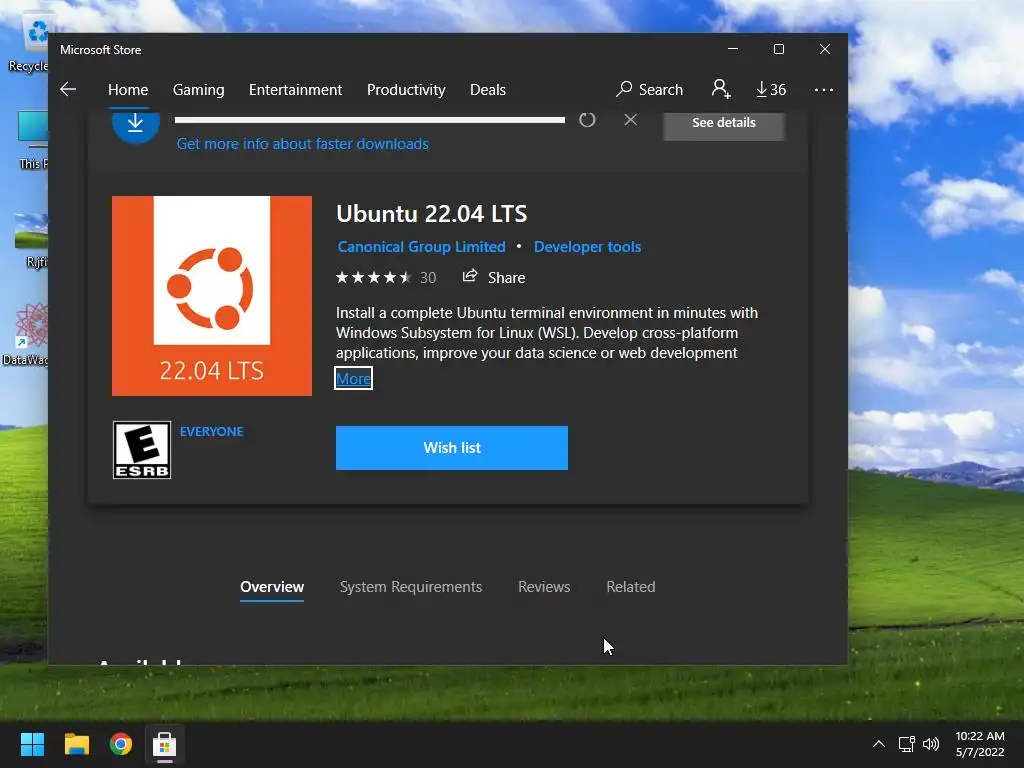1024x768 pixels.
Task: Switch to the Gaming tab
Action: (199, 89)
